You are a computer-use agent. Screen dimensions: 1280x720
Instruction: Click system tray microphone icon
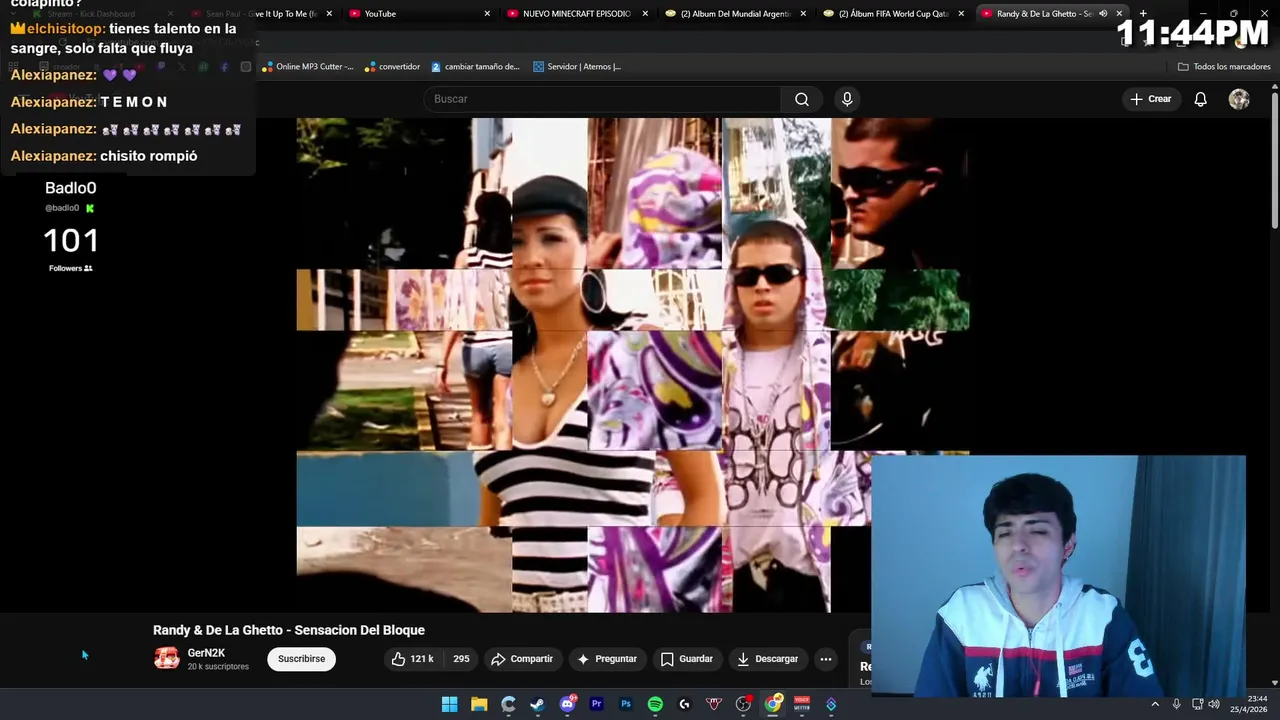pyautogui.click(x=1176, y=704)
